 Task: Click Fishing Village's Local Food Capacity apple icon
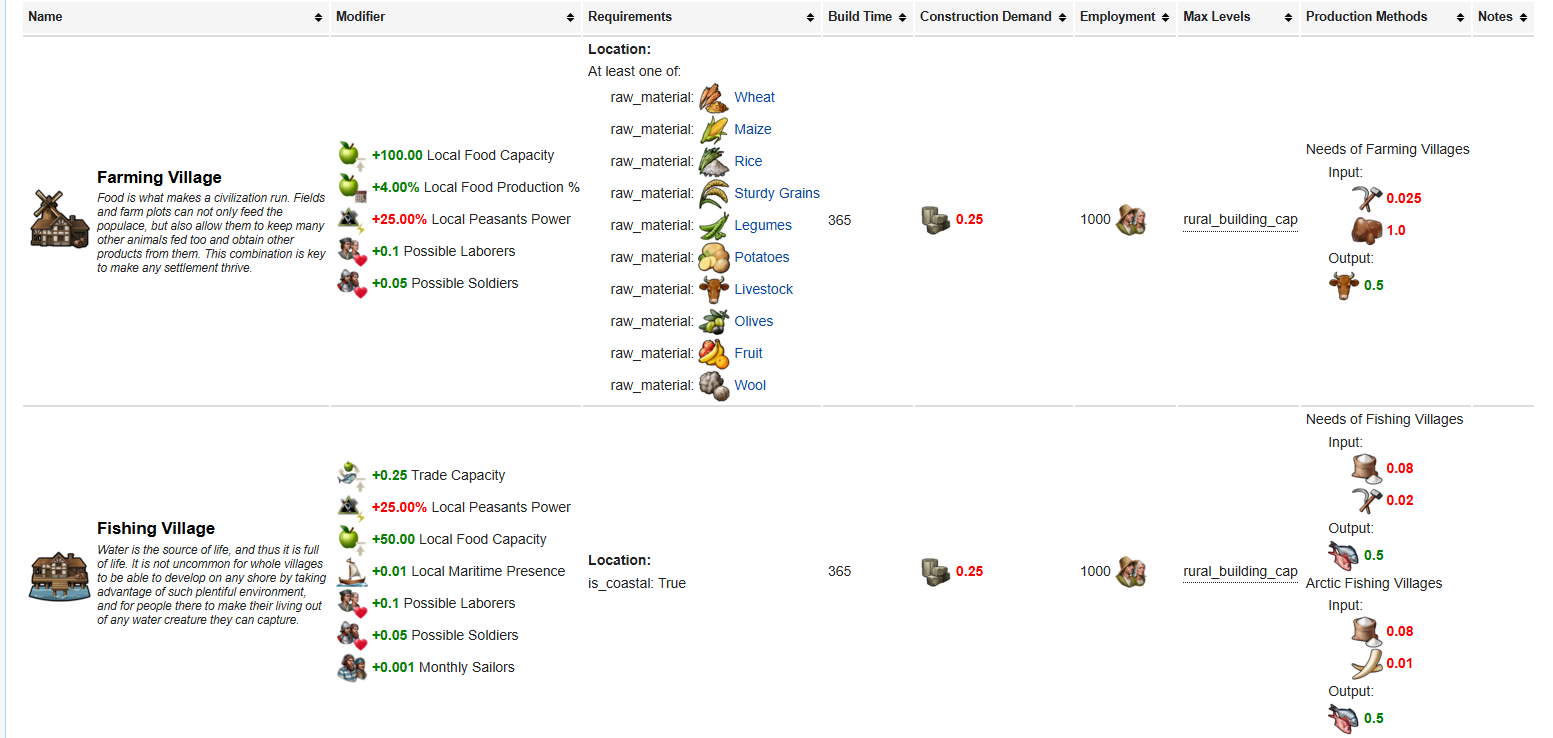(x=352, y=539)
